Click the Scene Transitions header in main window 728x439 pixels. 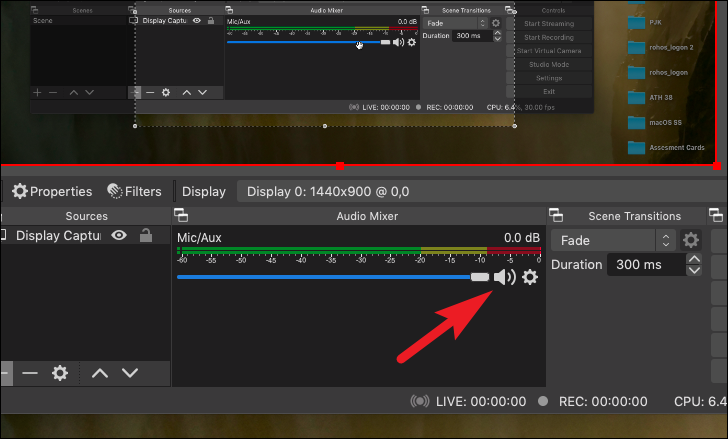tap(634, 216)
